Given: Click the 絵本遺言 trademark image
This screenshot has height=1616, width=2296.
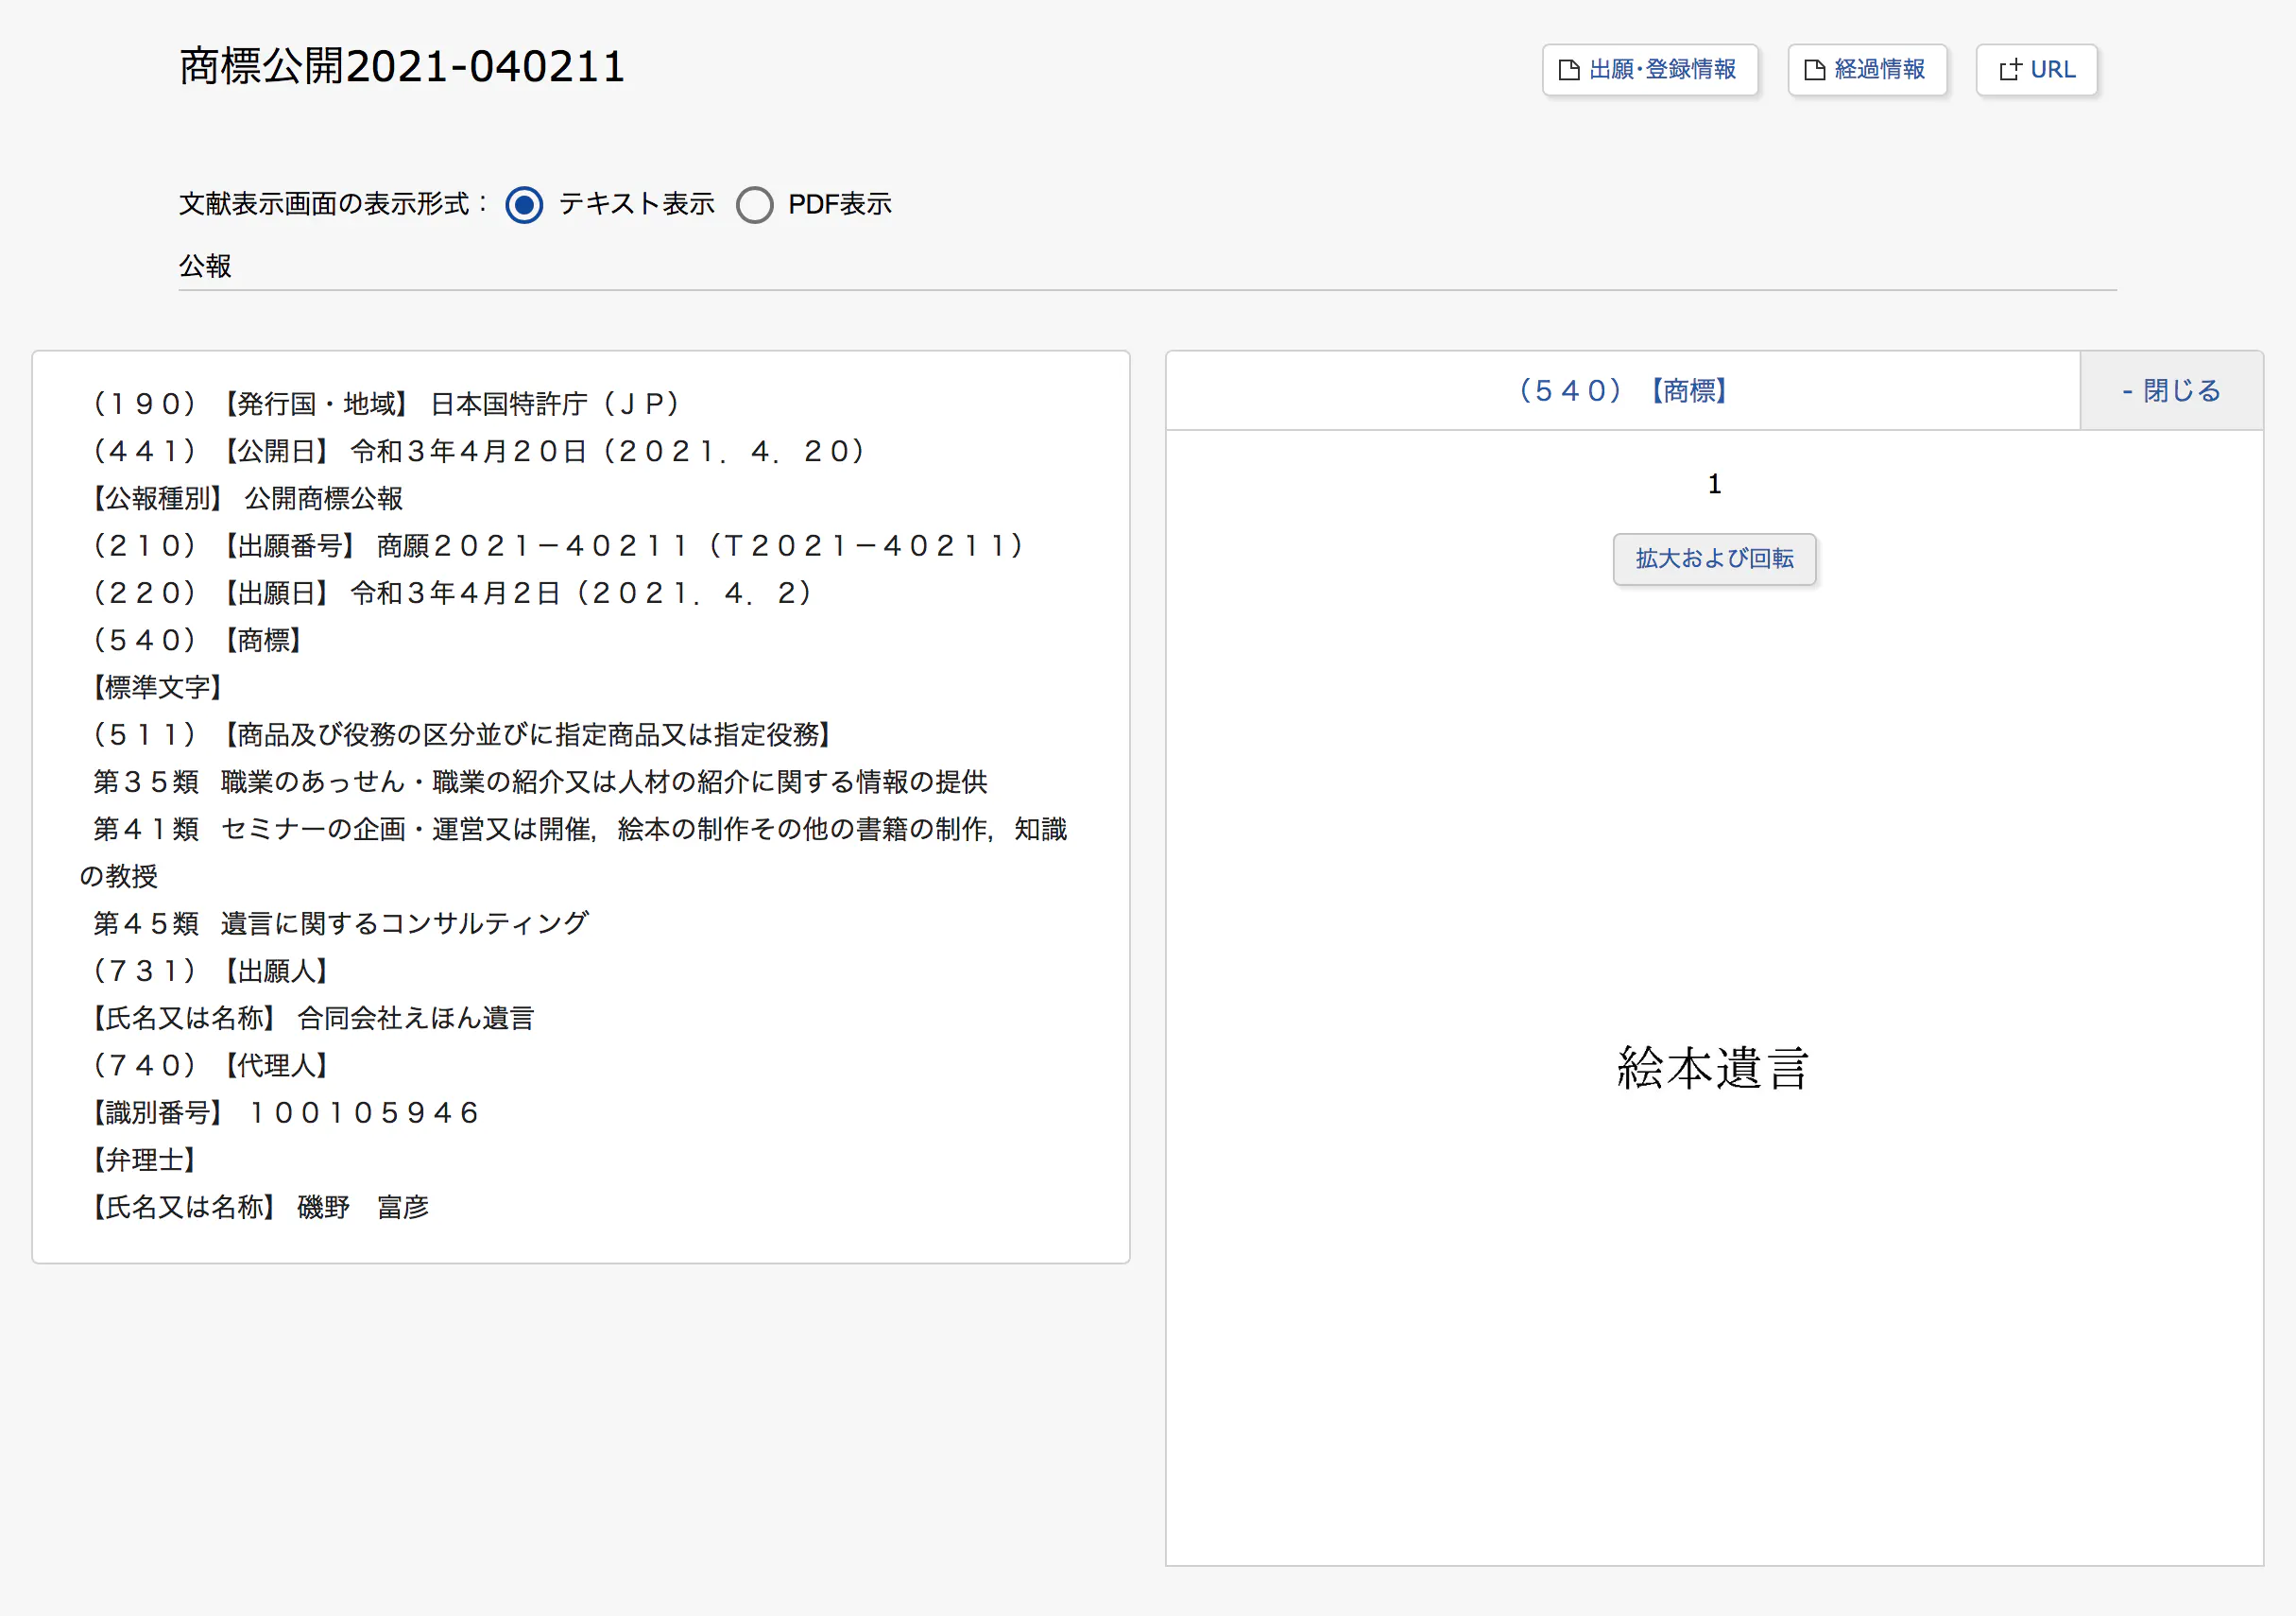Looking at the screenshot, I should click(1713, 1068).
